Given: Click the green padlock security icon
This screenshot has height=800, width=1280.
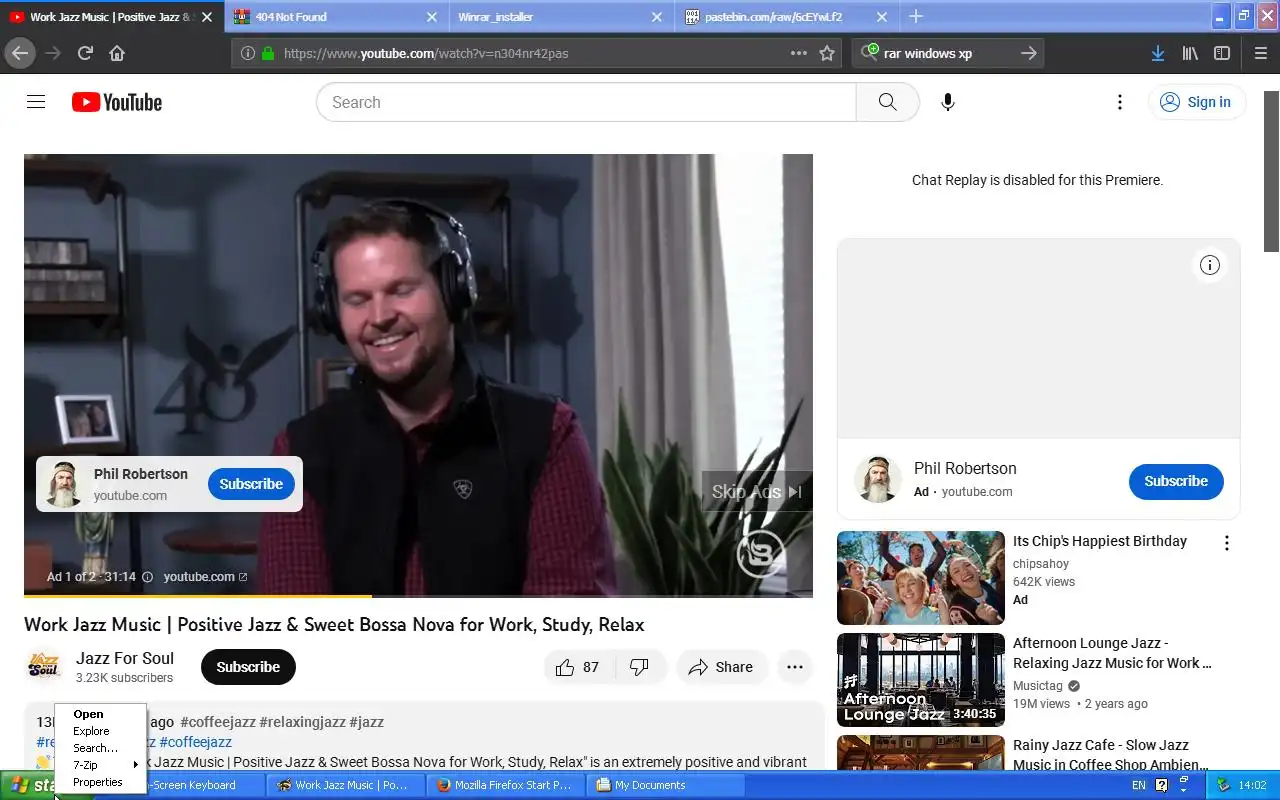Looking at the screenshot, I should (268, 53).
